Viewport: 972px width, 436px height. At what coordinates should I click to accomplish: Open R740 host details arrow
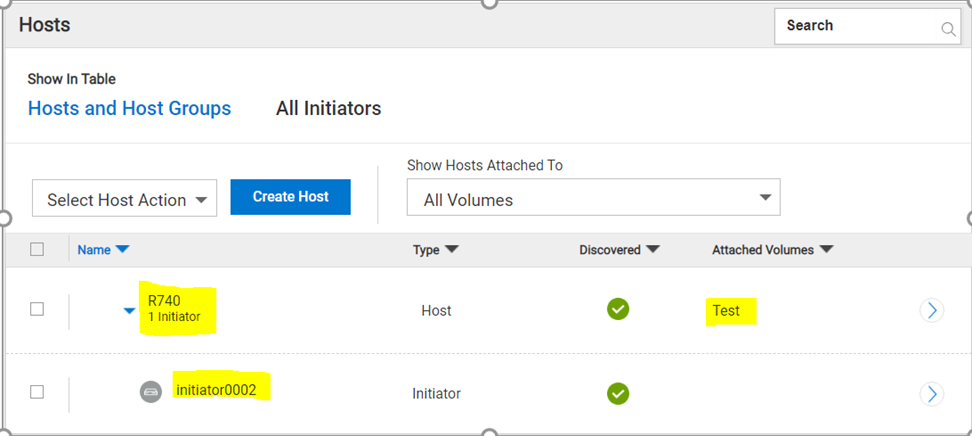pos(931,310)
